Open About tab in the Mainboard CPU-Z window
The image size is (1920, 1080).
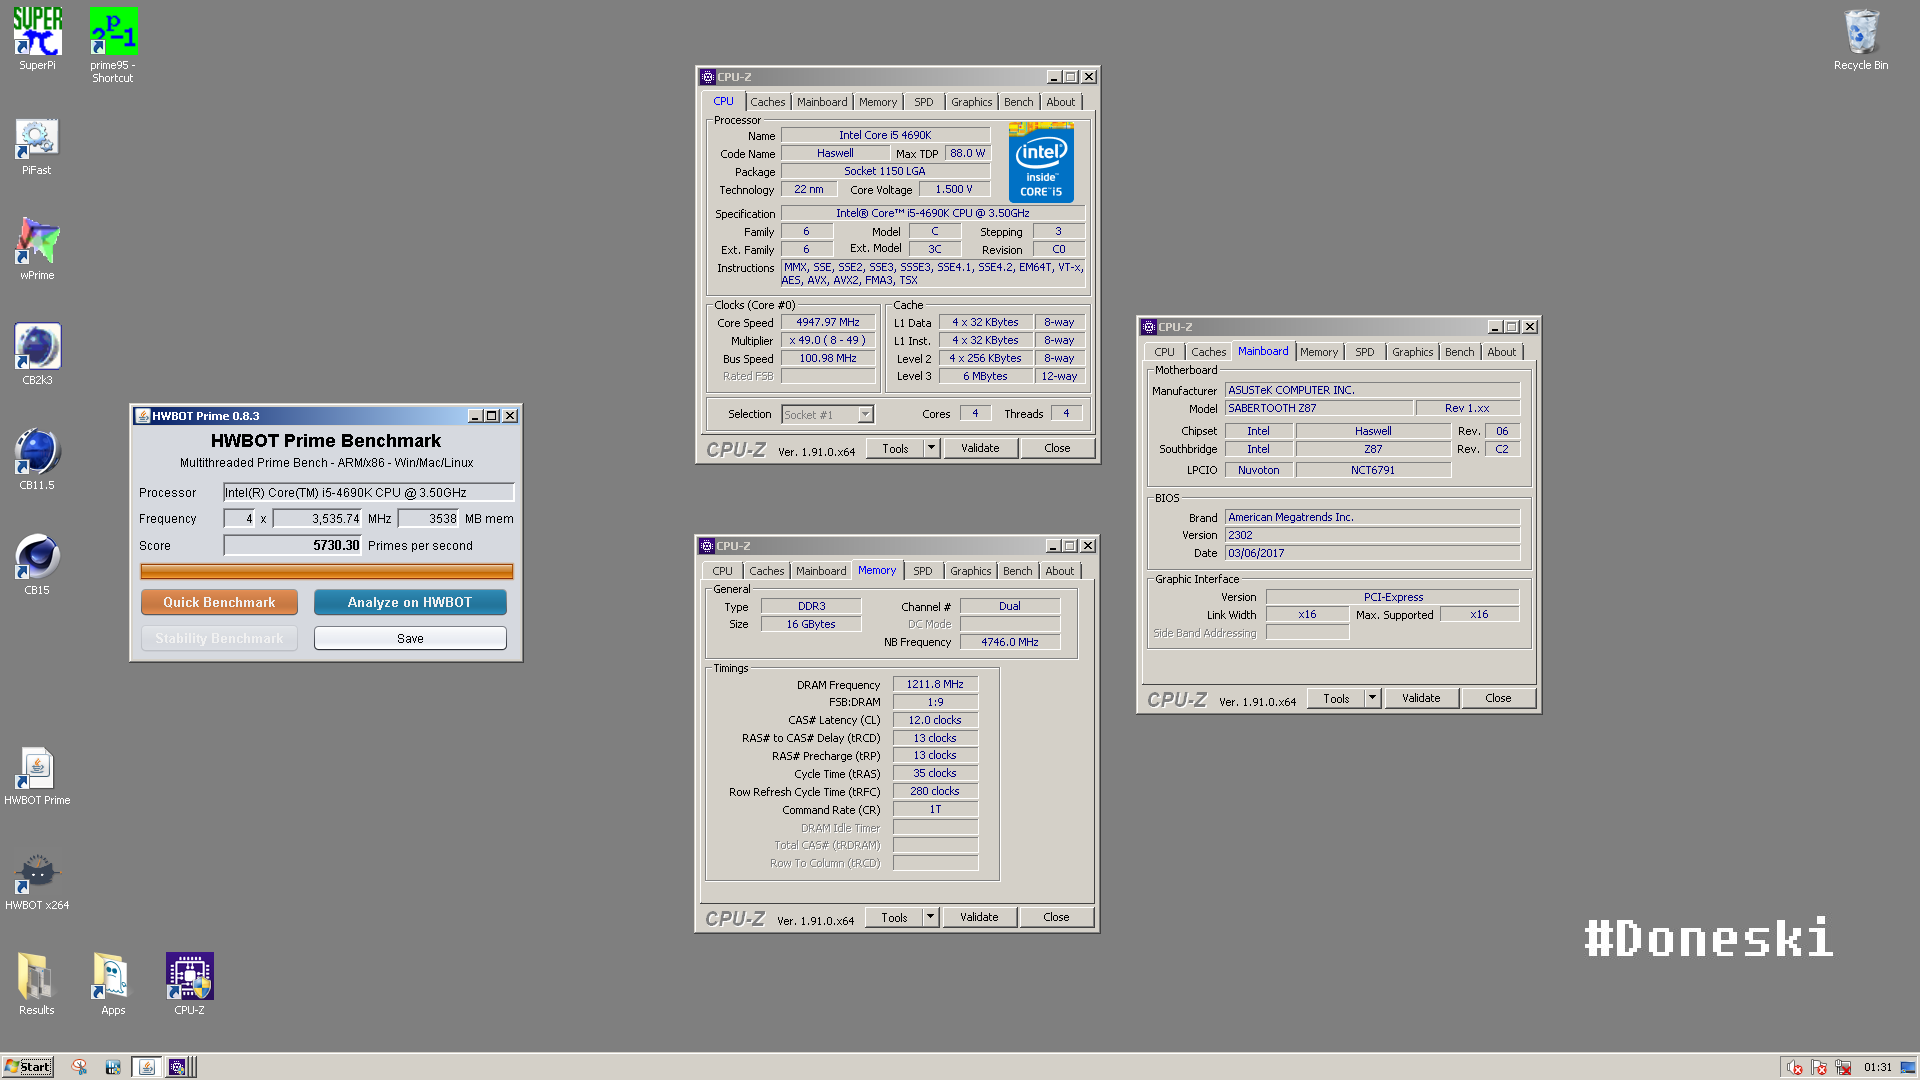[1502, 352]
